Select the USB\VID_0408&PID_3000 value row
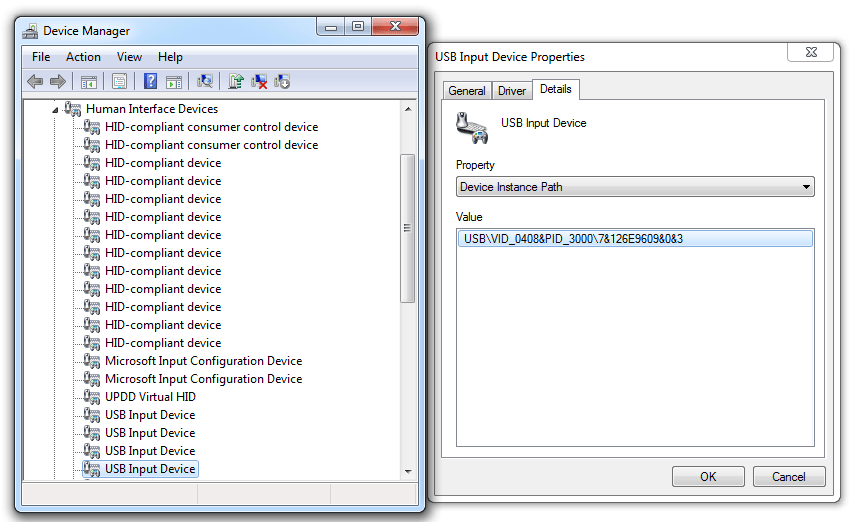Viewport: 852px width, 525px height. (x=635, y=239)
